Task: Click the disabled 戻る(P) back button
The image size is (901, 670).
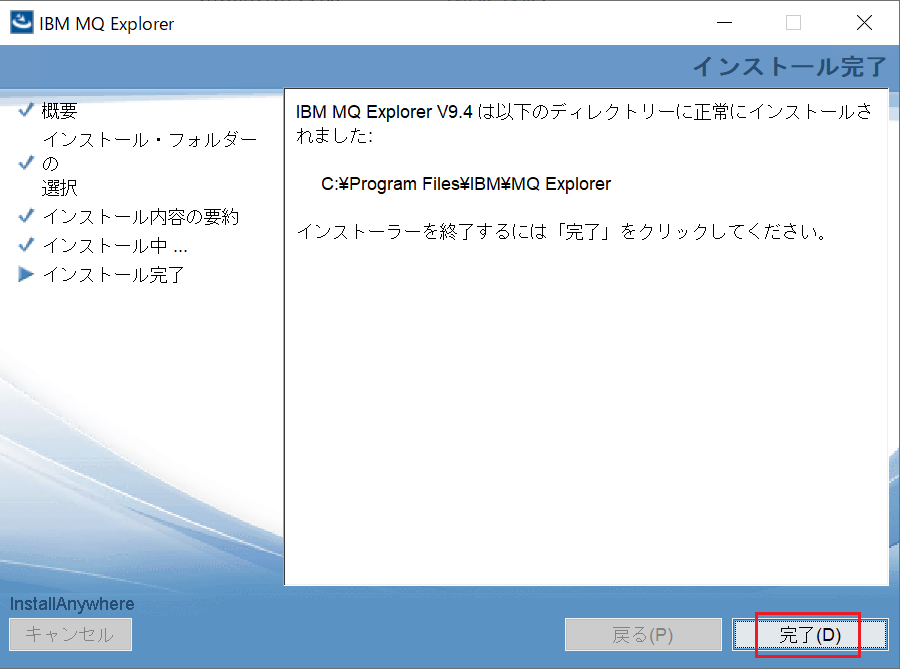Action: (x=643, y=634)
